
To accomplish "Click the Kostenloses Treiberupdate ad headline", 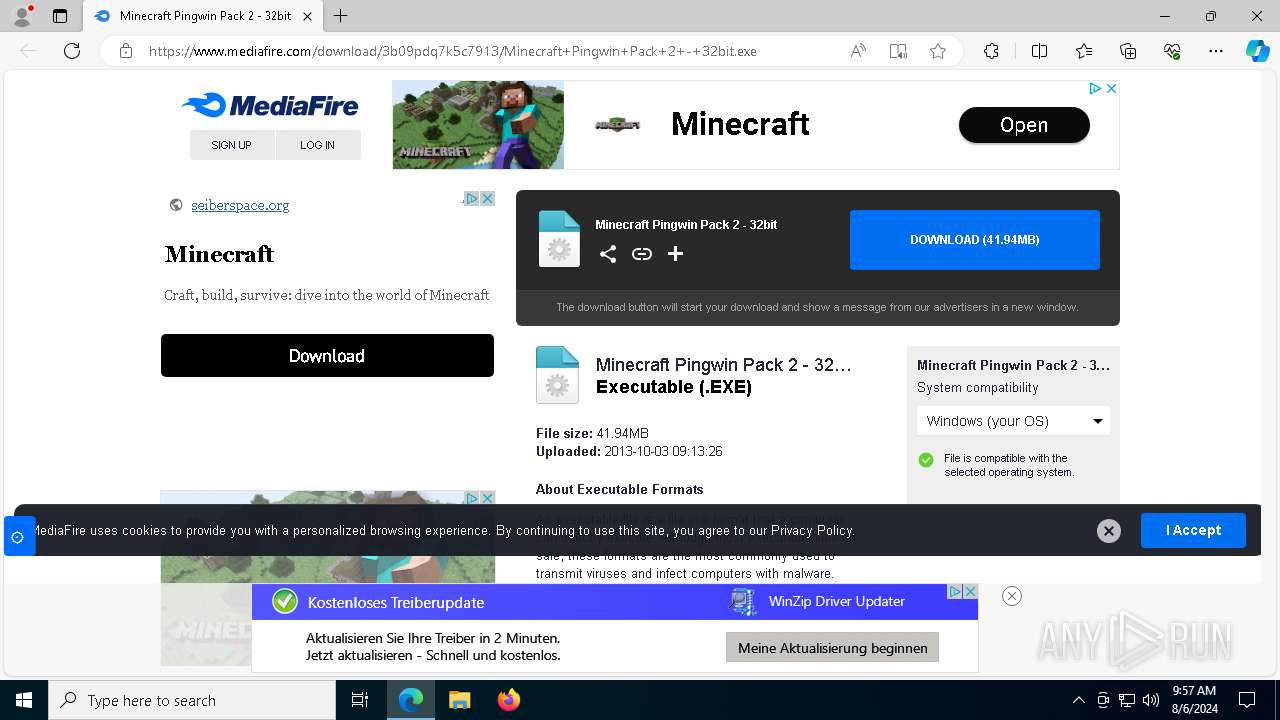I will pos(396,603).
